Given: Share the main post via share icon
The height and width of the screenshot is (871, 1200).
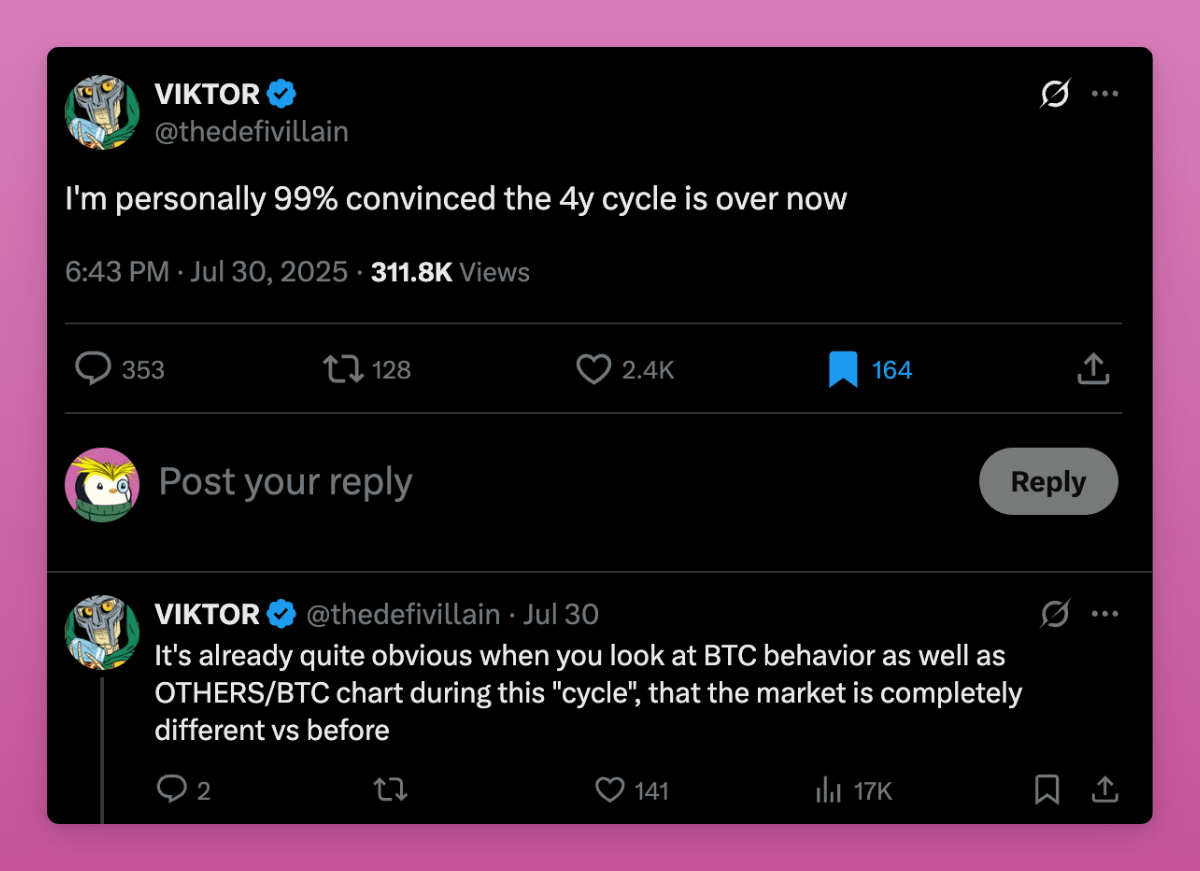Looking at the screenshot, I should click(1093, 369).
